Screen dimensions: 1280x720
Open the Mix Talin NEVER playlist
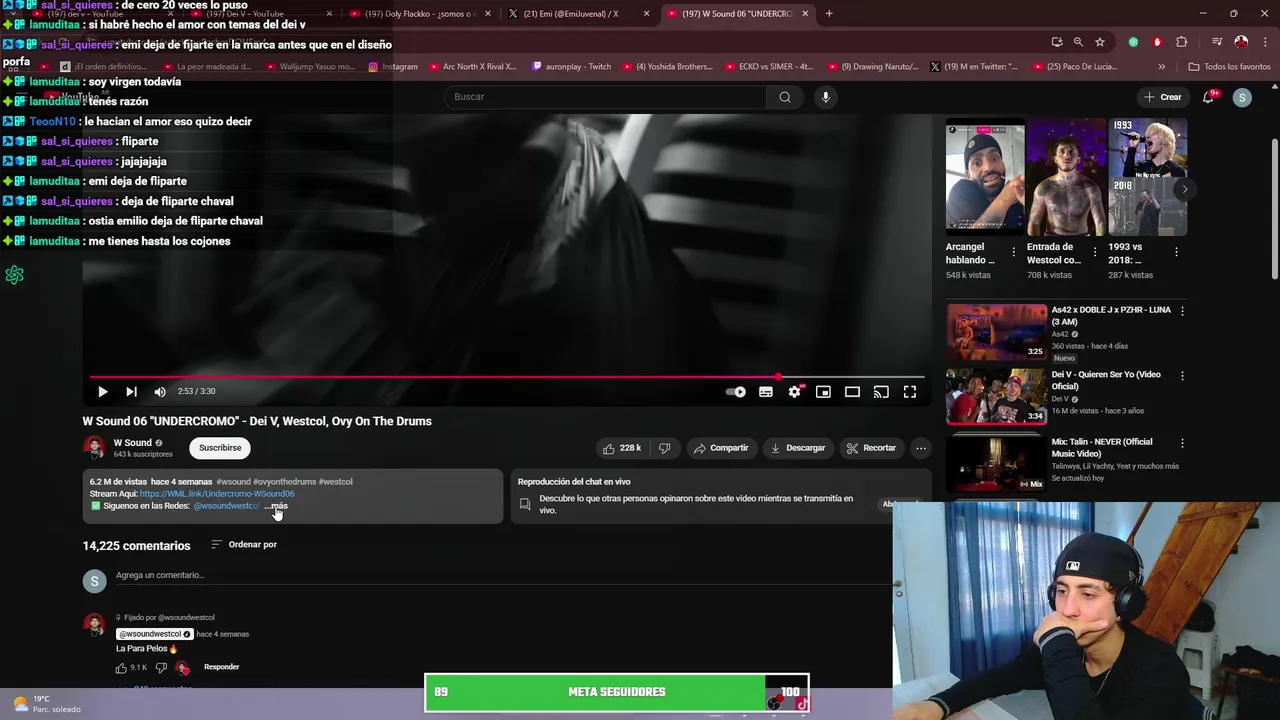(997, 462)
